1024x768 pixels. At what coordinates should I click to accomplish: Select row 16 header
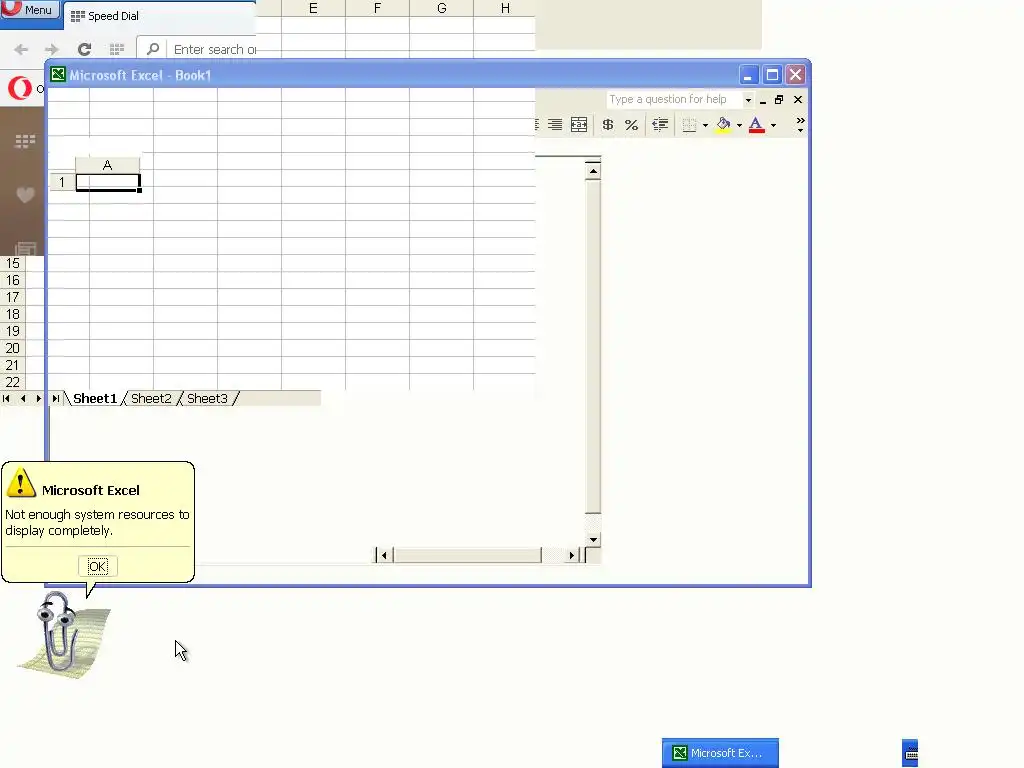(x=13, y=281)
